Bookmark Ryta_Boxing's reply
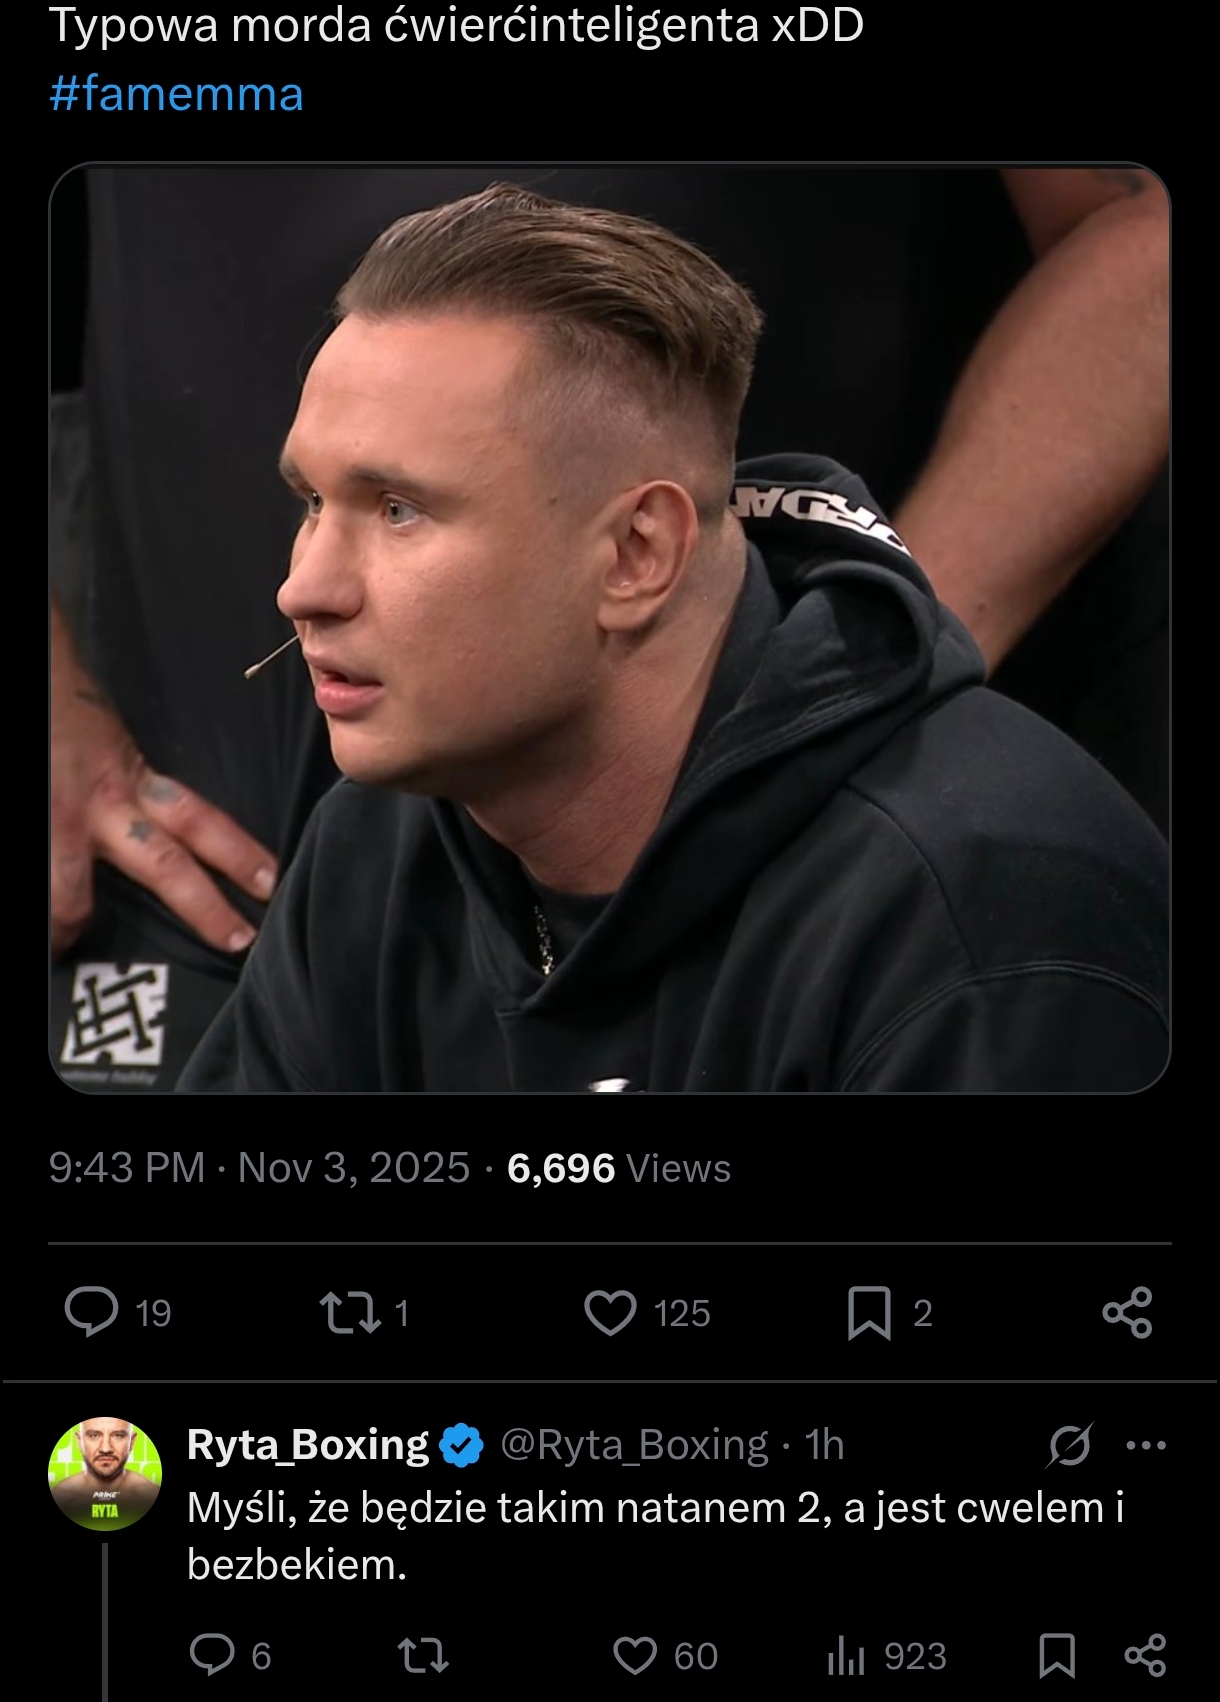This screenshot has height=1702, width=1220. [x=1057, y=1655]
